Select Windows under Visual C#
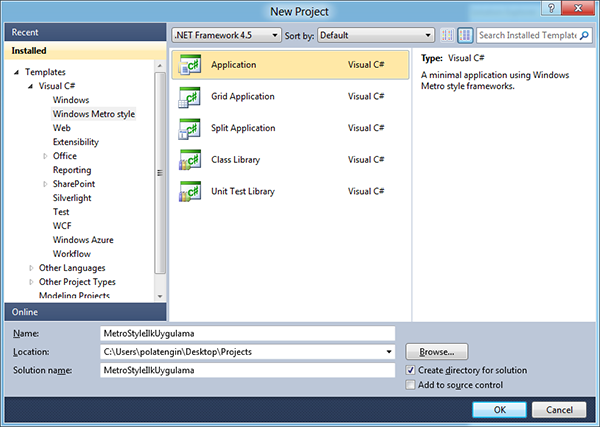600x427 pixels. point(71,100)
